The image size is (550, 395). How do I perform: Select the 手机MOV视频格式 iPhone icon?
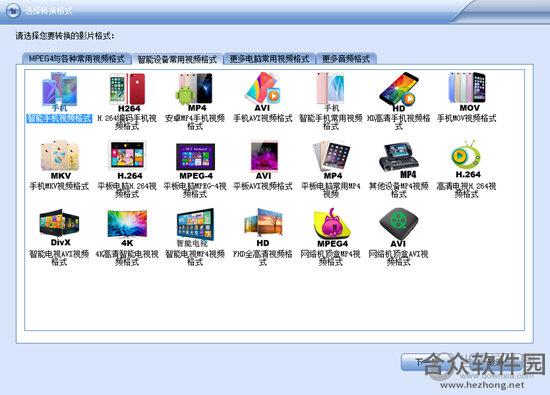tap(467, 92)
